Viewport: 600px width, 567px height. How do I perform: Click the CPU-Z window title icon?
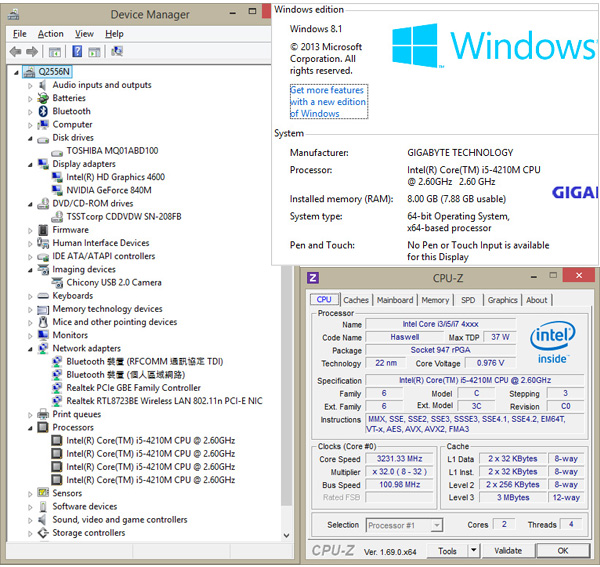[x=313, y=277]
